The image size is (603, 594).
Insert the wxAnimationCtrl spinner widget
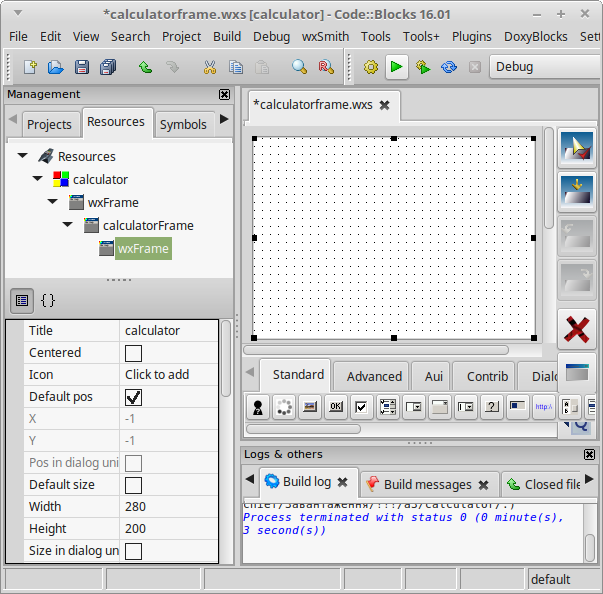coord(284,407)
